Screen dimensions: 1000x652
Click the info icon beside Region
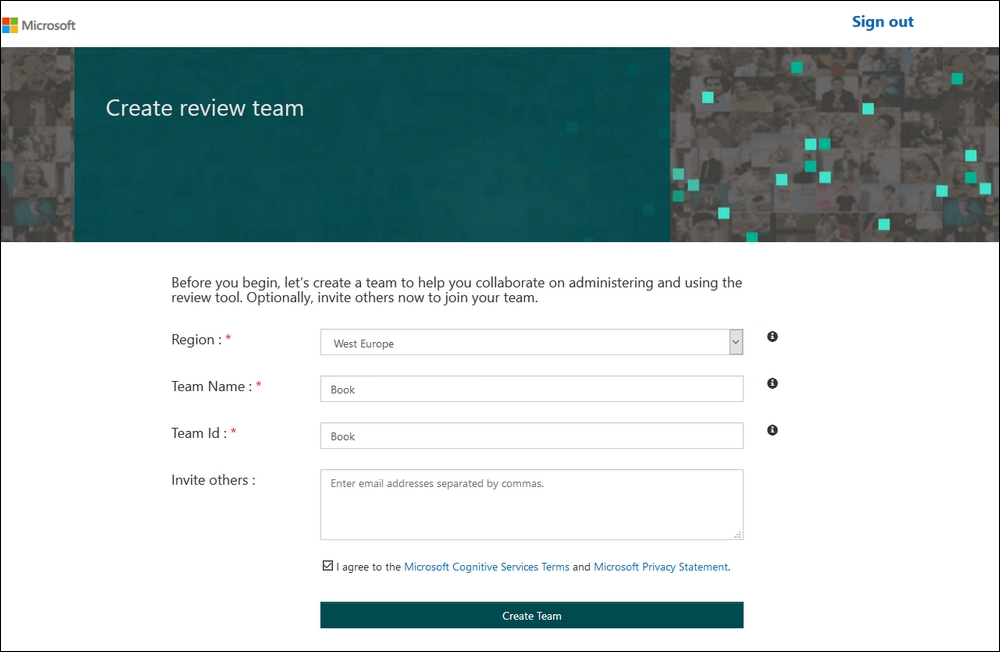[x=772, y=337]
